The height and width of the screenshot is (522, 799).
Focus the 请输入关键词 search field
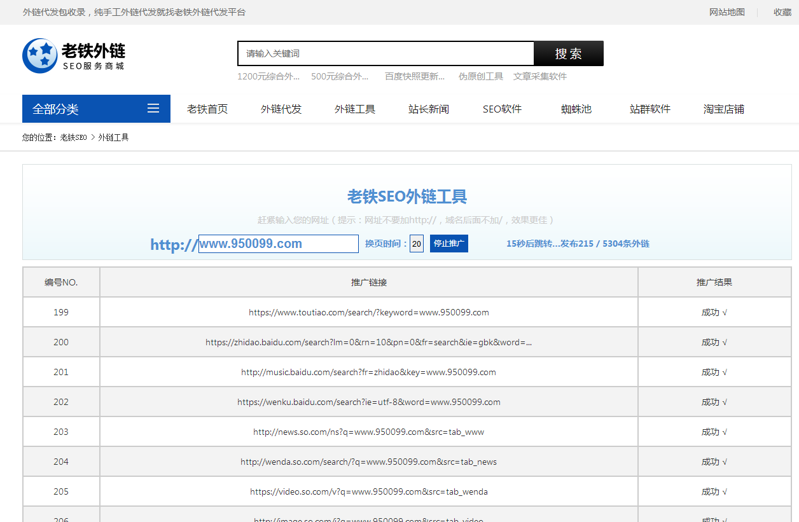(x=386, y=54)
